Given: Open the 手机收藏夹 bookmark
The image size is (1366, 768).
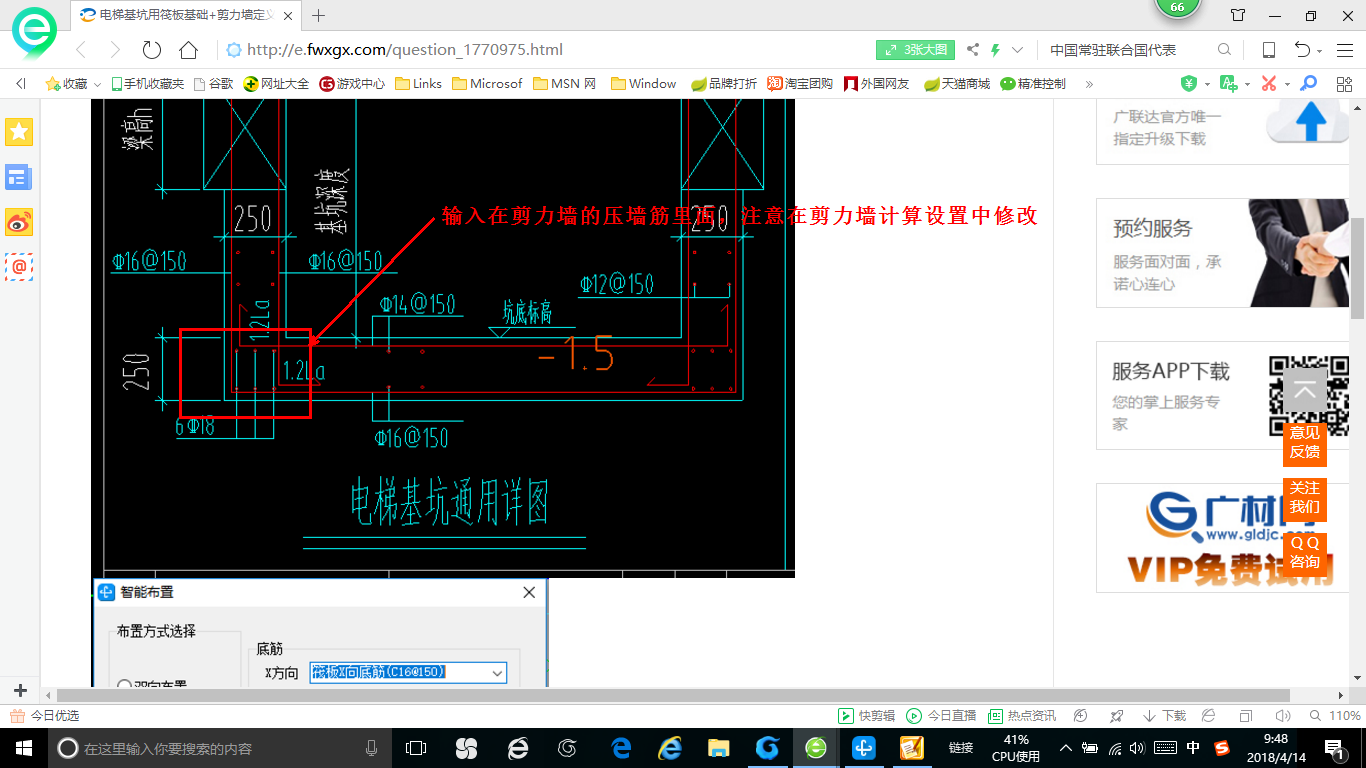Looking at the screenshot, I should 147,84.
